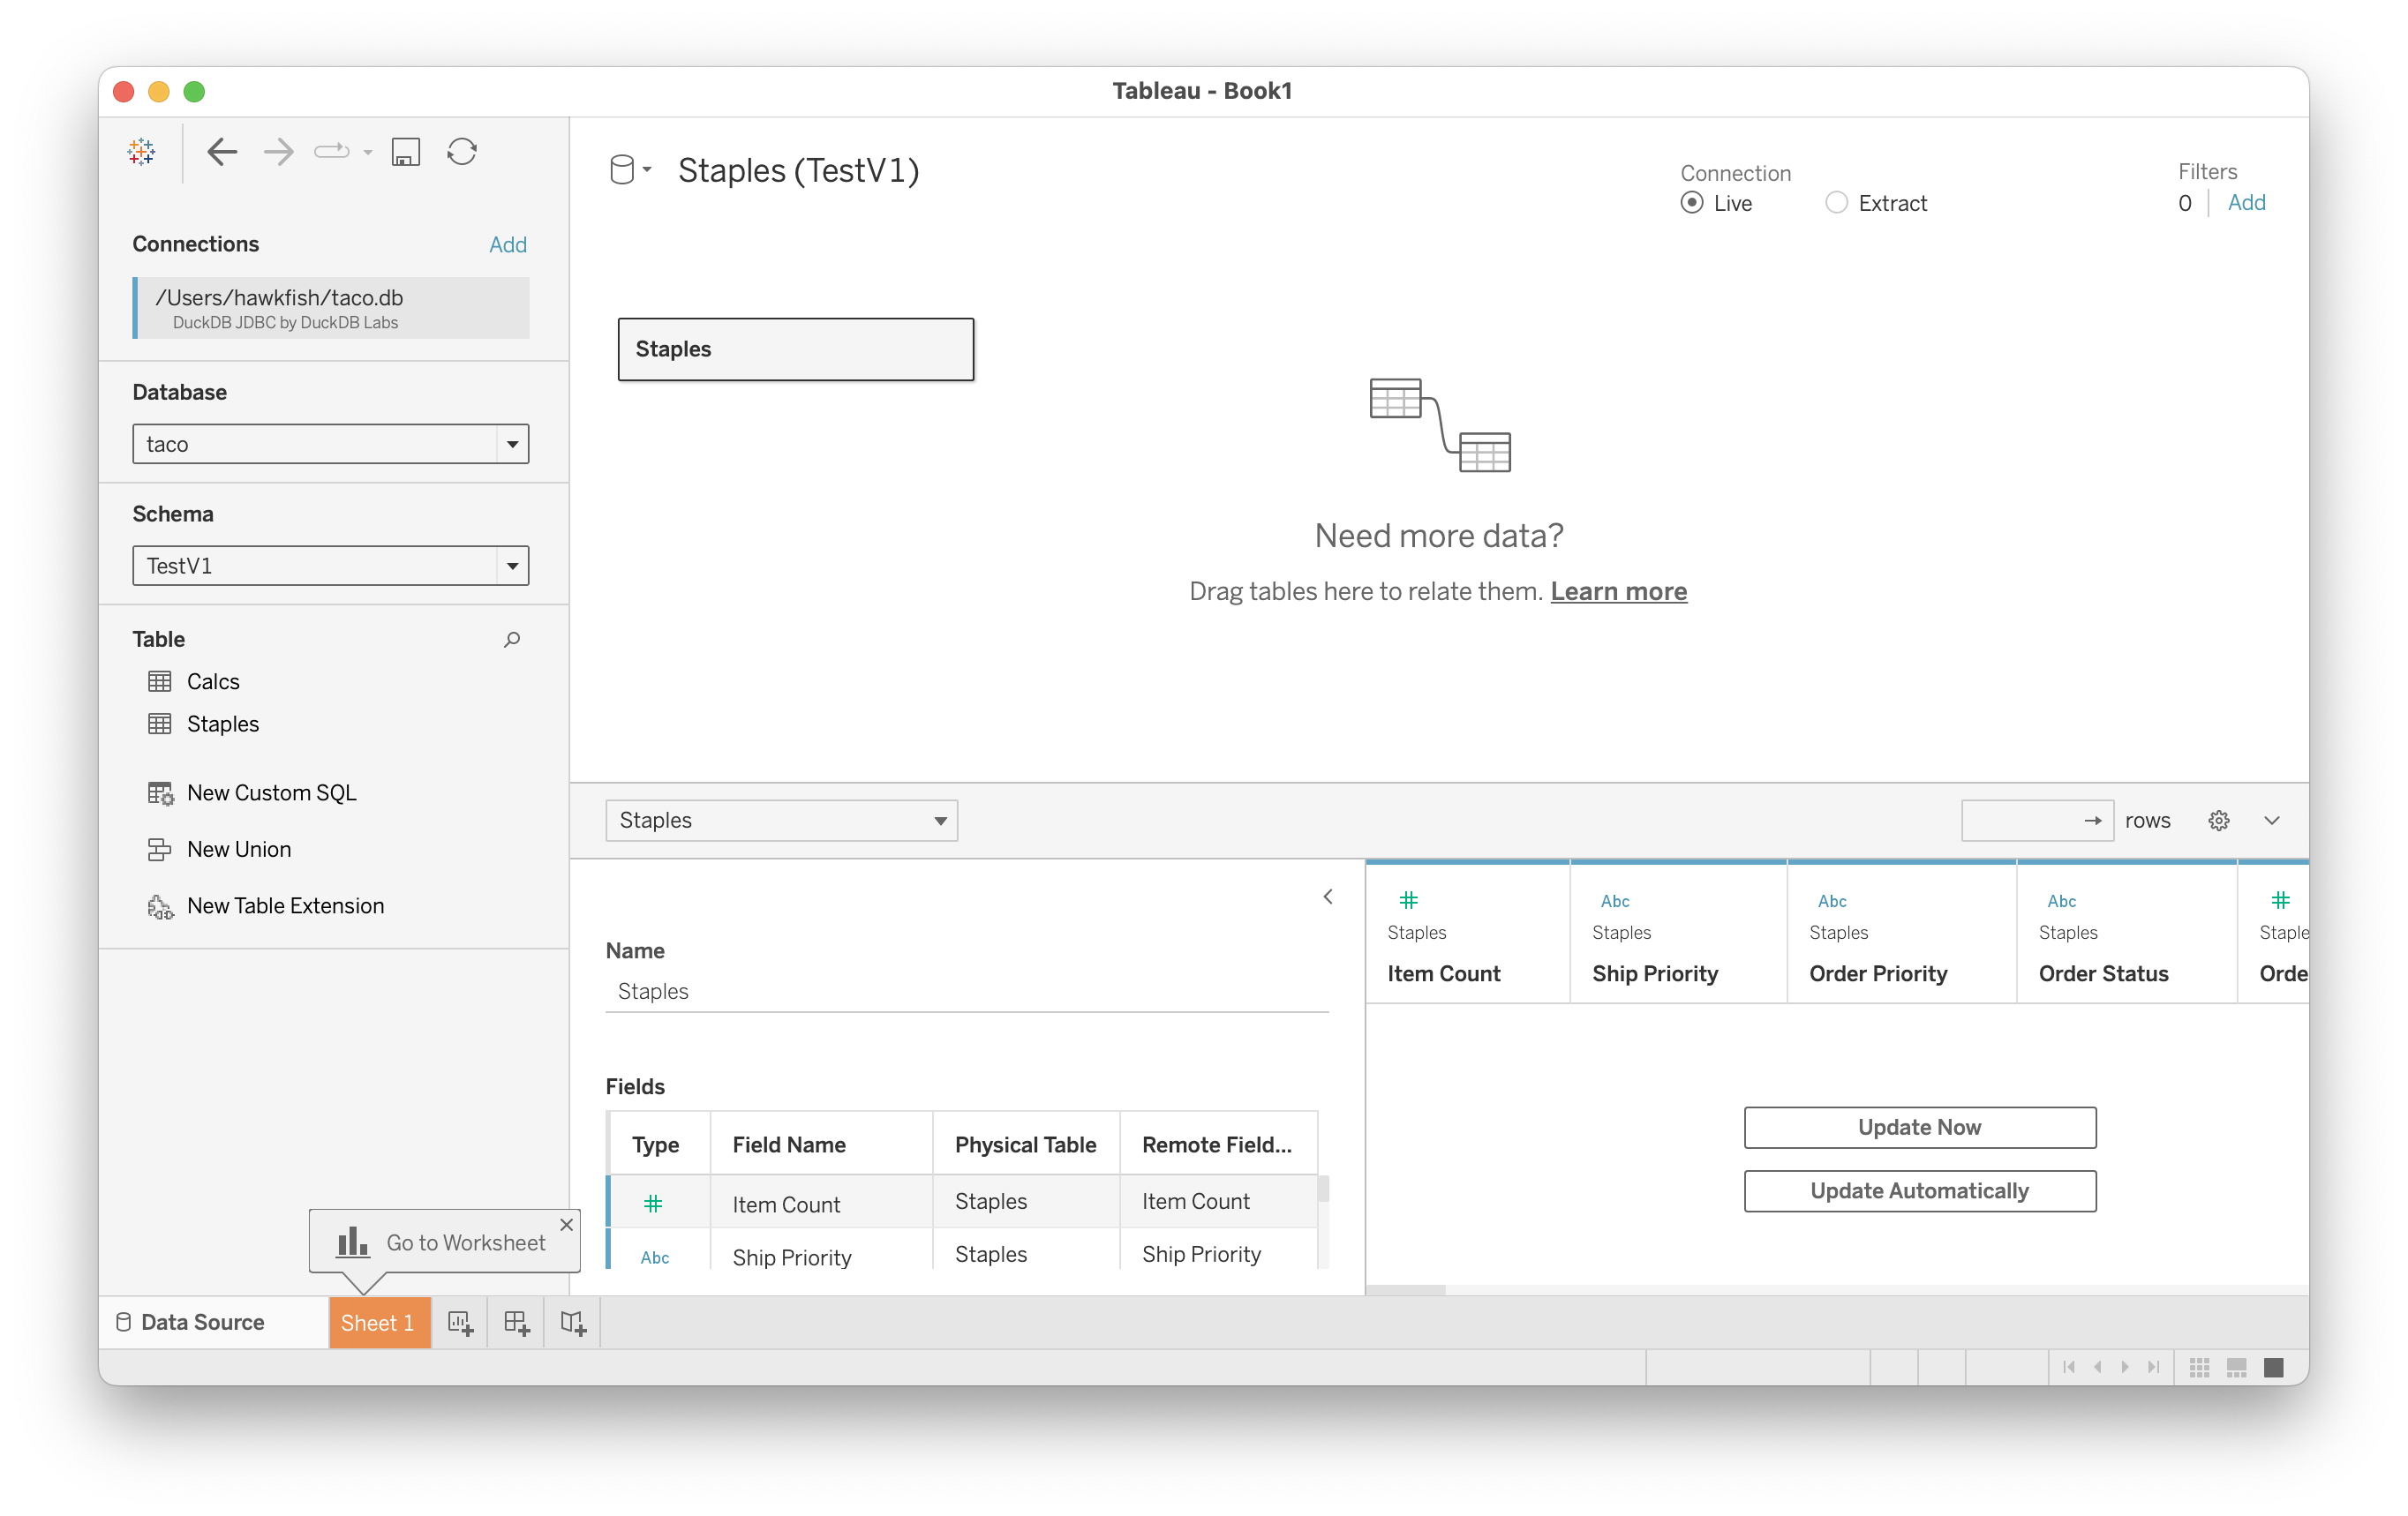Change the data type icon of Item Count column
The height and width of the screenshot is (1516, 2408).
point(1408,900)
